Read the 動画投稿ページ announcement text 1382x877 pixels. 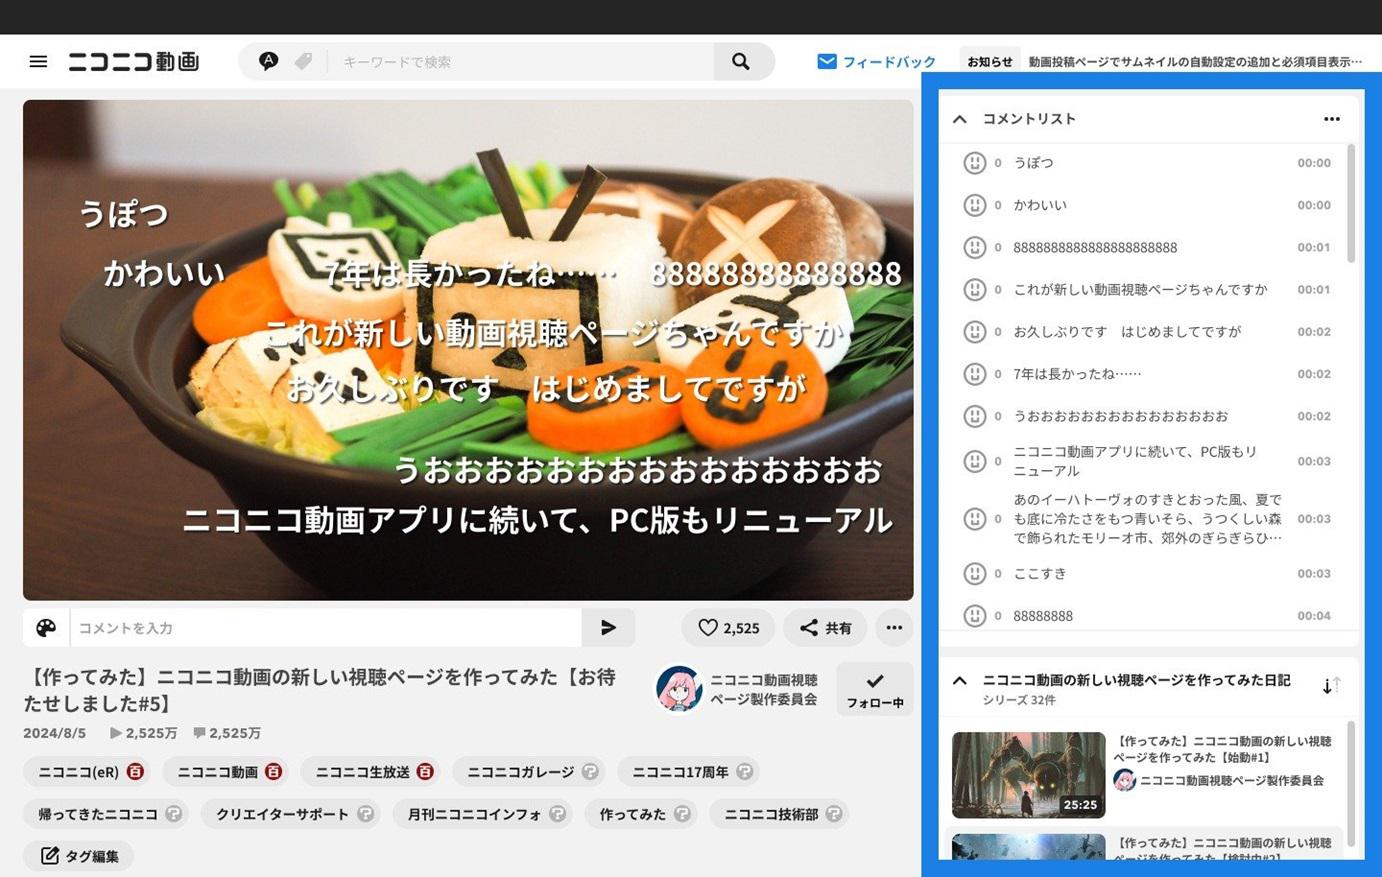tap(1195, 62)
